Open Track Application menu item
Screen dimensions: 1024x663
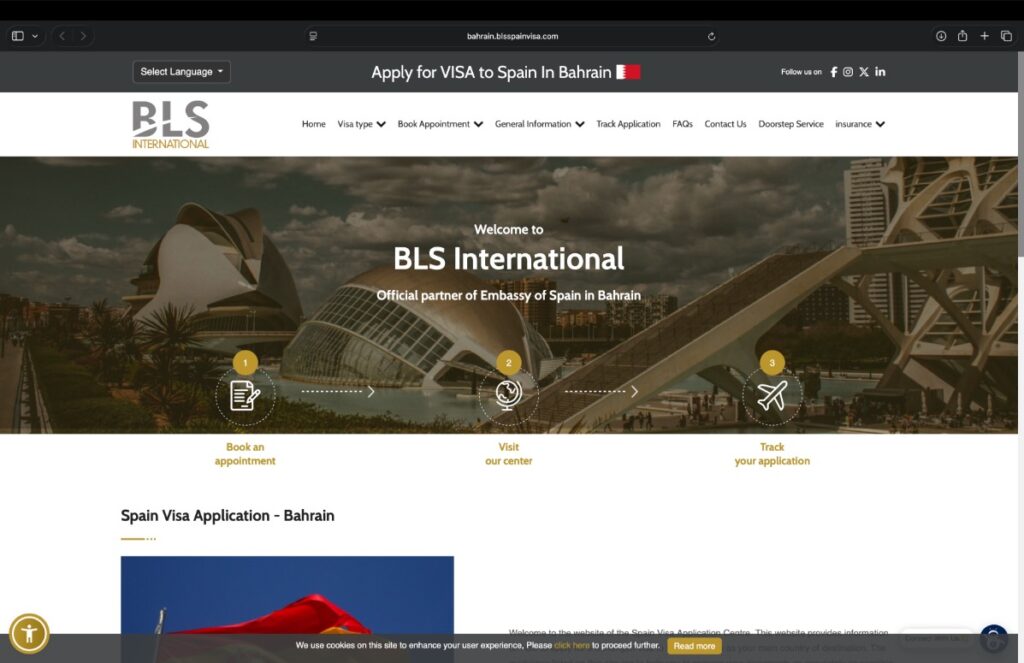click(628, 124)
